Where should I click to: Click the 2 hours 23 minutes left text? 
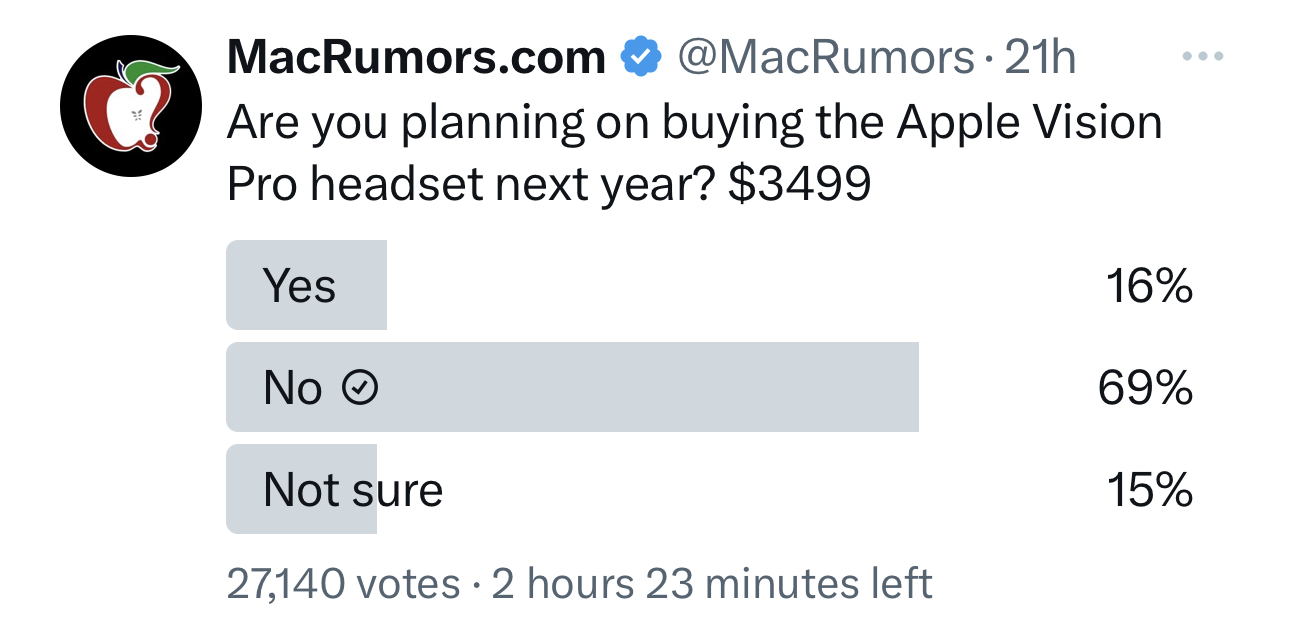[712, 584]
